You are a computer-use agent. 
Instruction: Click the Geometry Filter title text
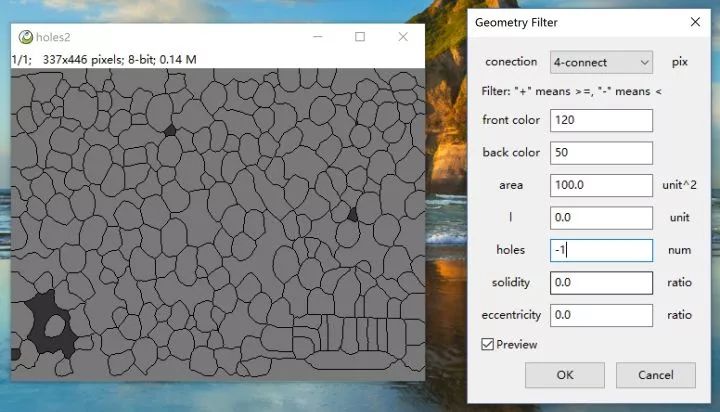tap(516, 23)
